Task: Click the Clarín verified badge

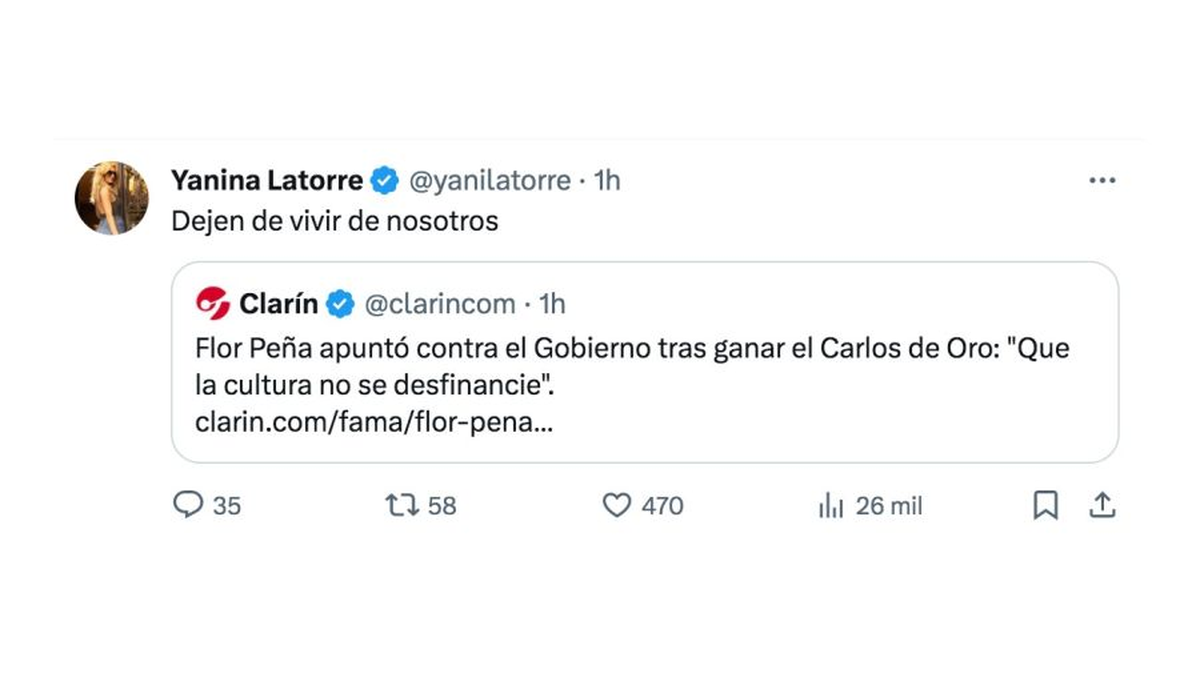Action: point(340,303)
